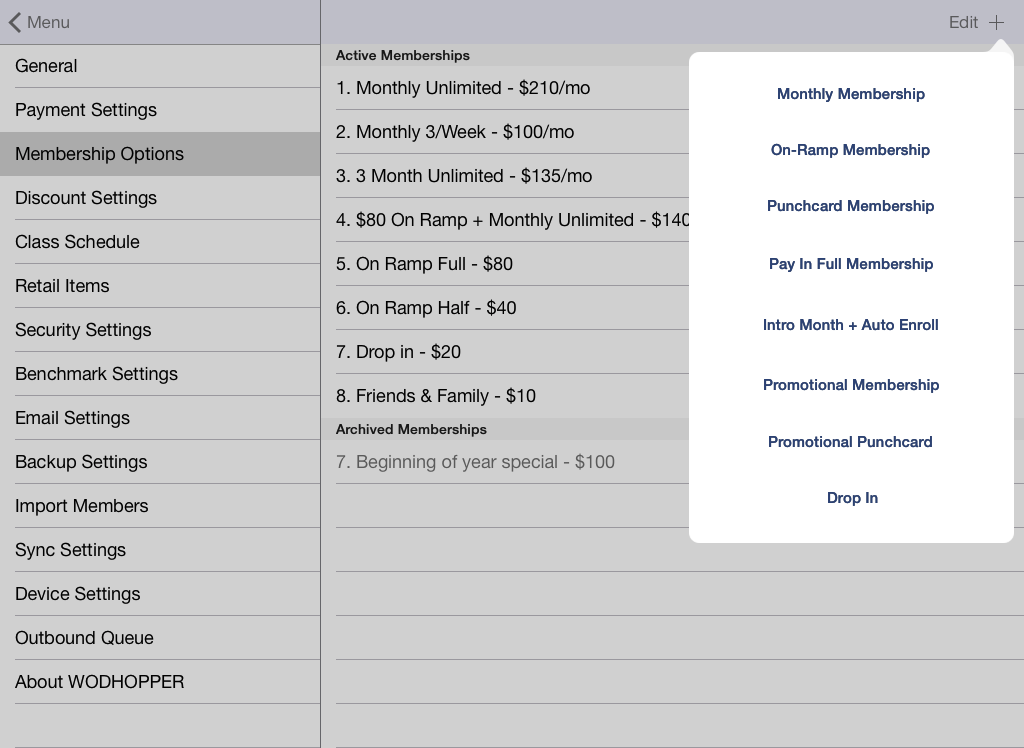Image resolution: width=1024 pixels, height=748 pixels.
Task: Choose Drop In in the popup
Action: click(x=852, y=498)
